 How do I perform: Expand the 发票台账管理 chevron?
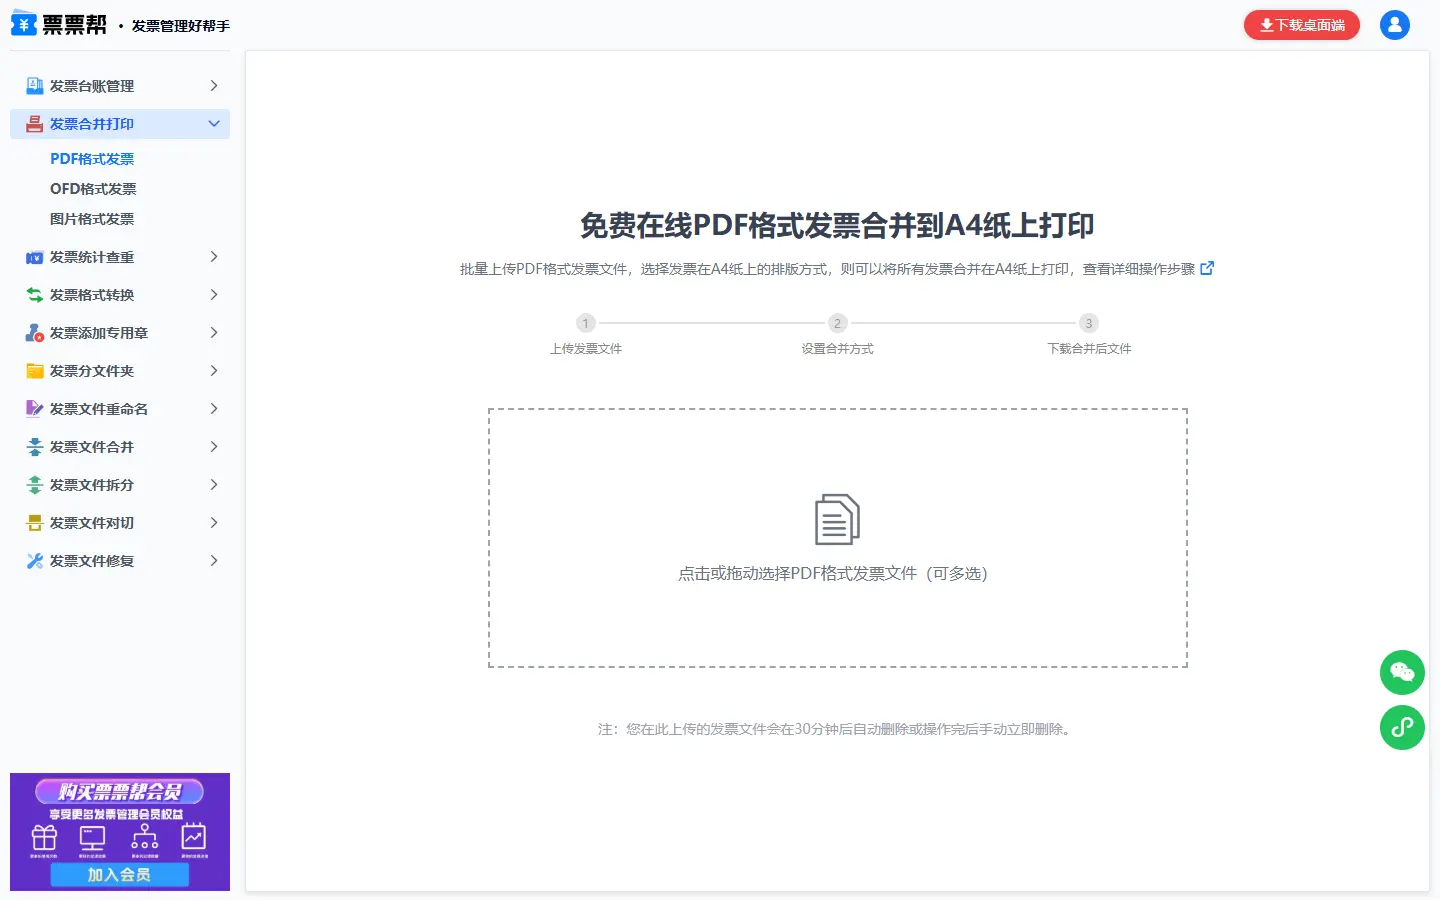pyautogui.click(x=214, y=86)
